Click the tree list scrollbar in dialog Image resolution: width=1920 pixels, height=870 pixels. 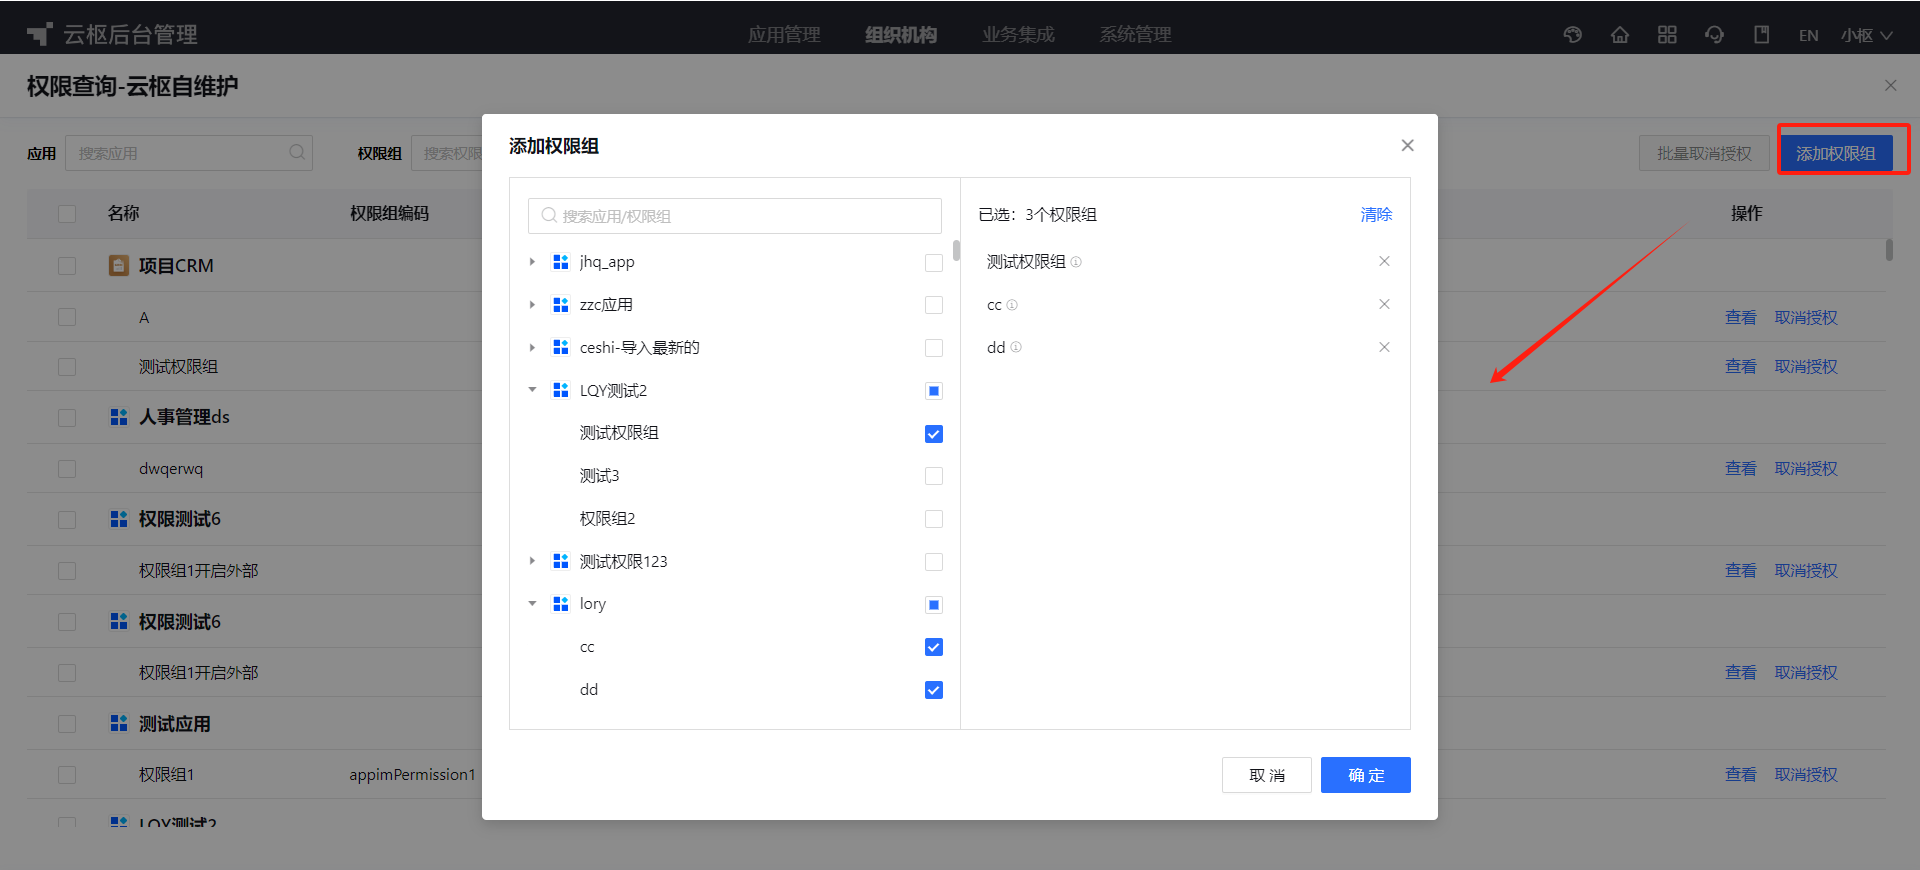coord(956,250)
